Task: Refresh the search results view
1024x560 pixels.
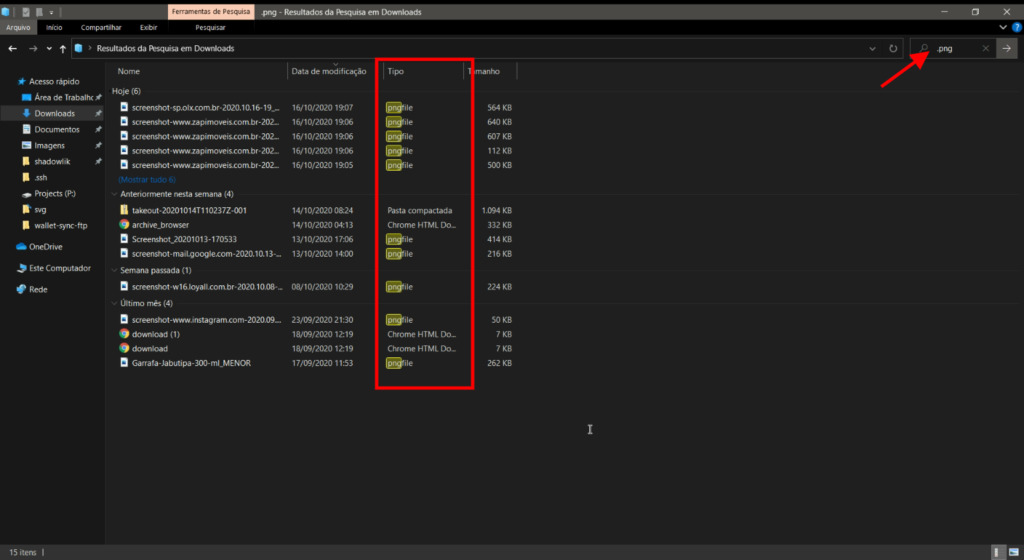Action: click(x=895, y=48)
